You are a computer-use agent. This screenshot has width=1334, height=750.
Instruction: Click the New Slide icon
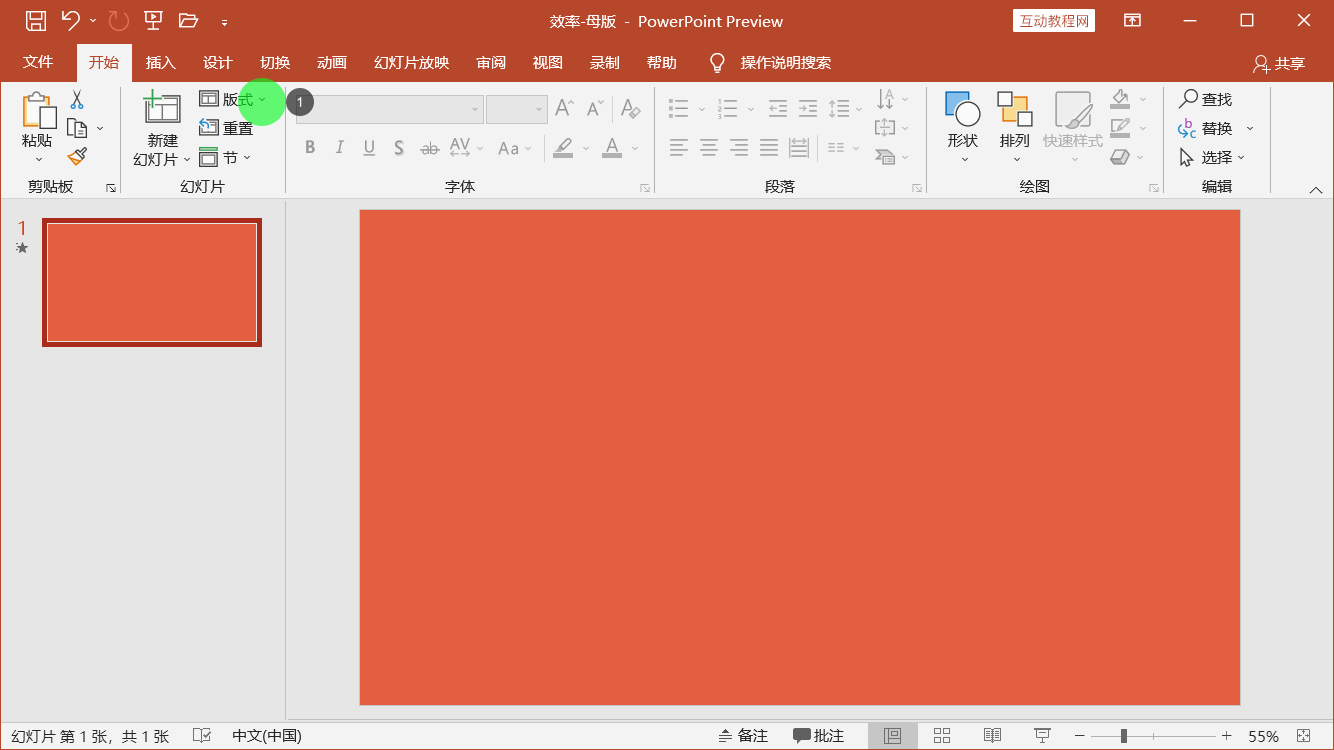[162, 109]
